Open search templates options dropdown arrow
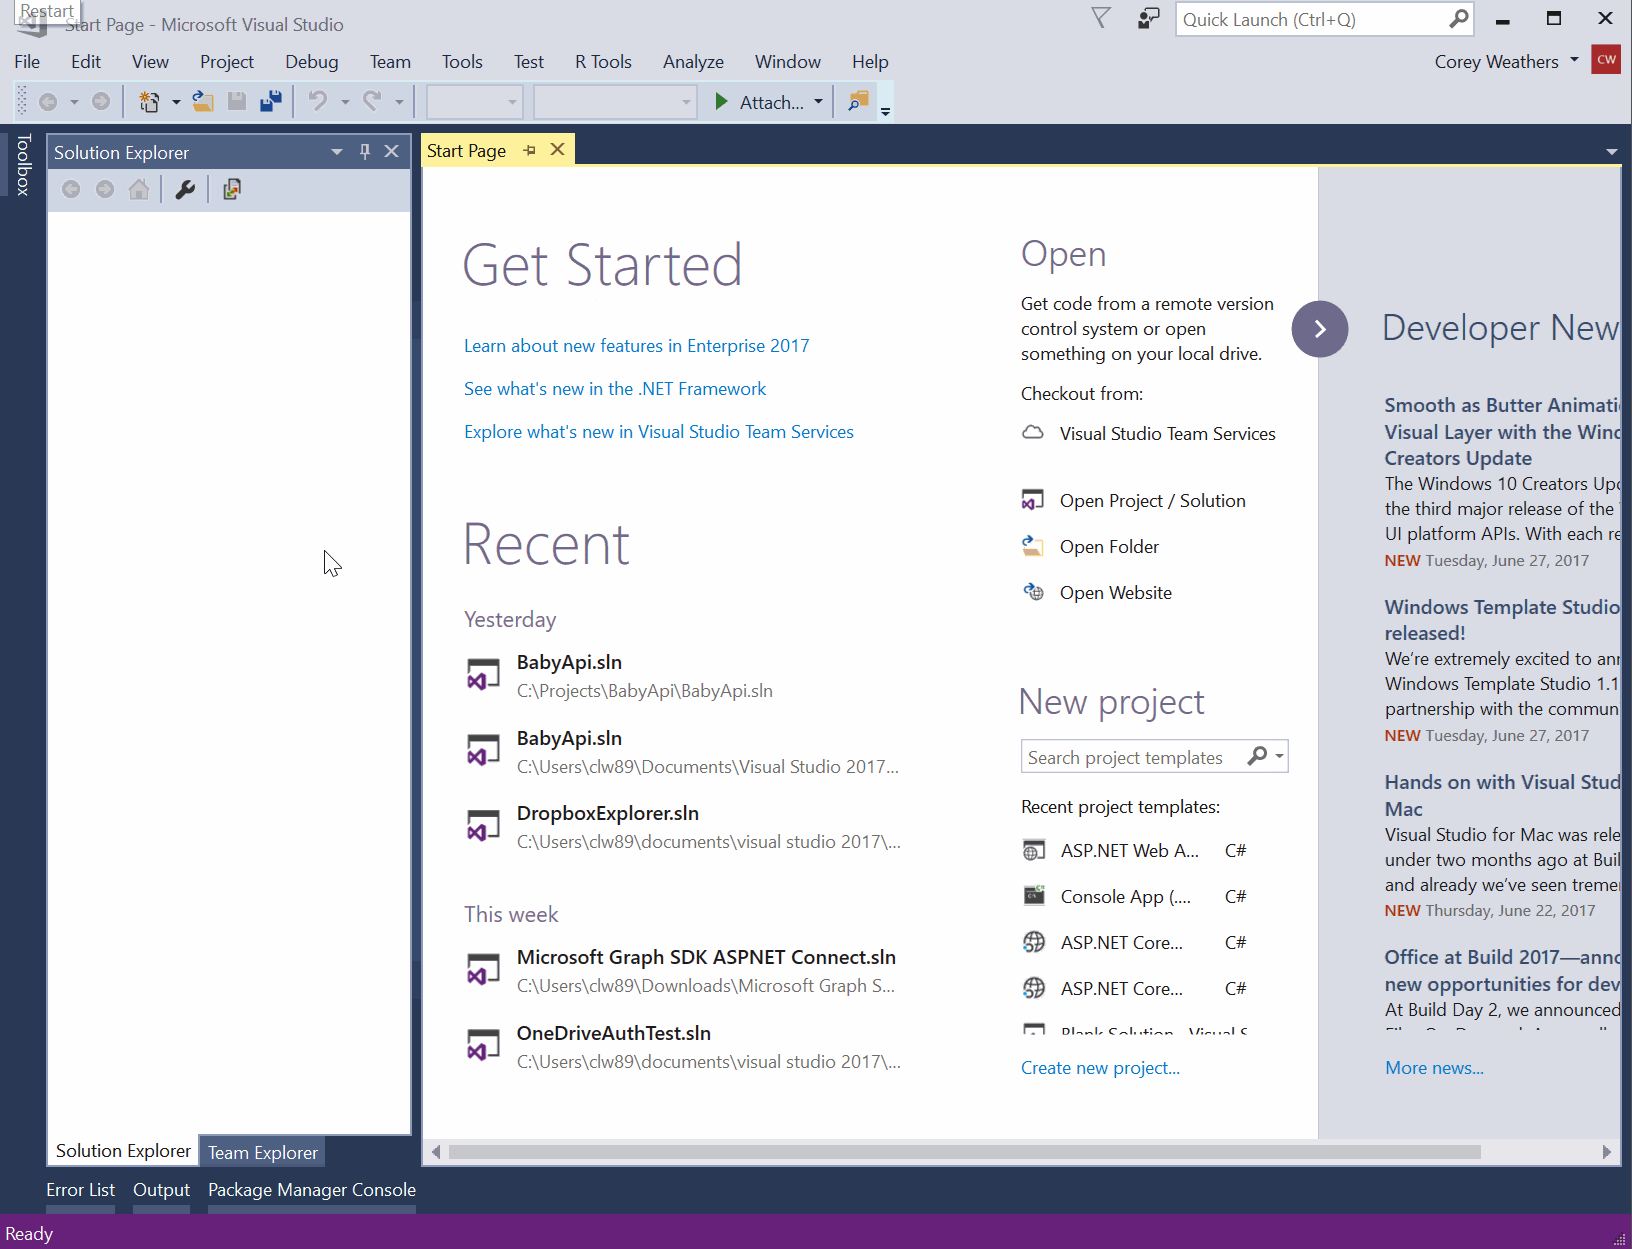This screenshot has height=1249, width=1632. (x=1279, y=756)
